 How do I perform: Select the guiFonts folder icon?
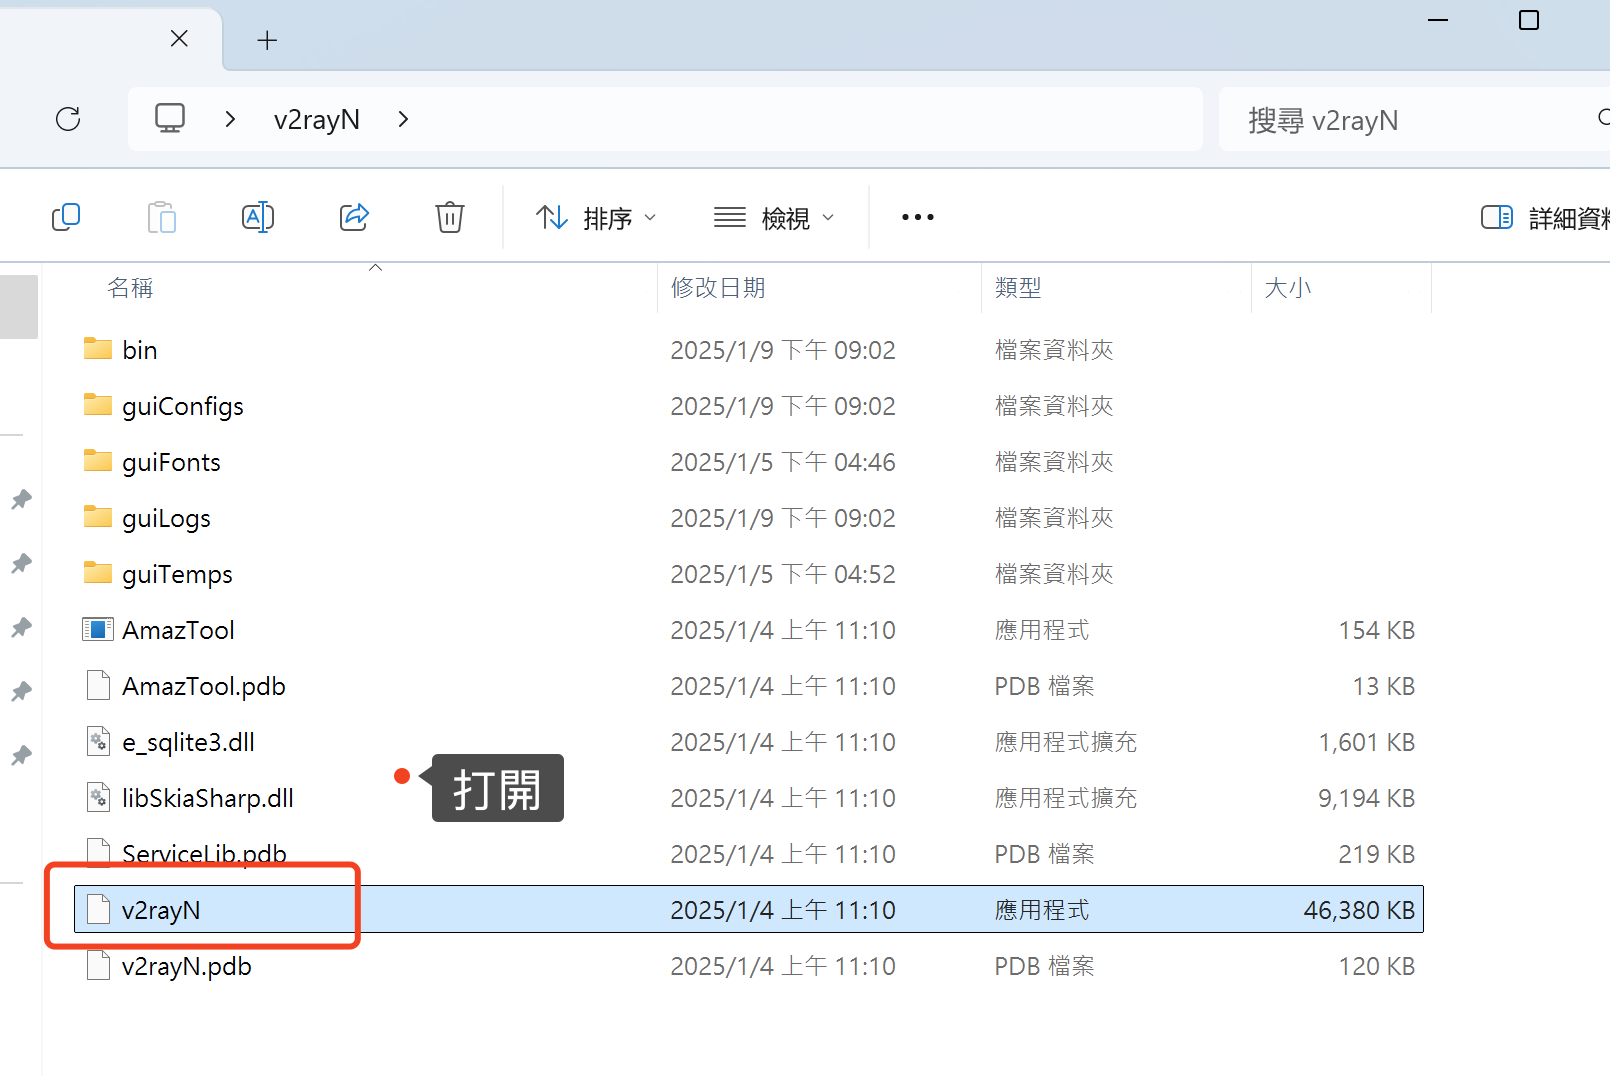coord(98,461)
